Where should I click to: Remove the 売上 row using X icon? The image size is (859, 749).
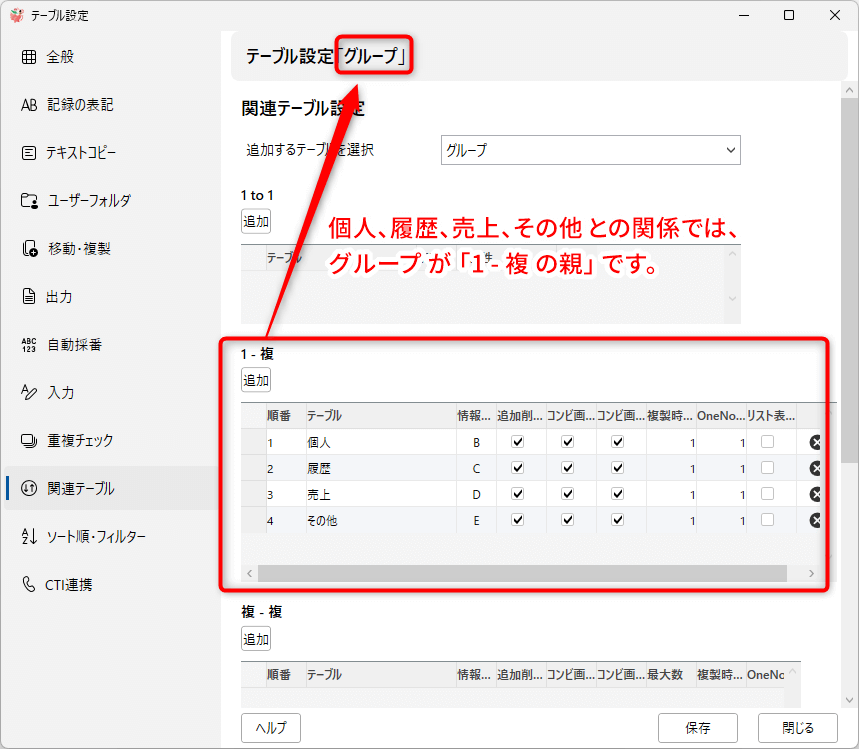tap(815, 494)
